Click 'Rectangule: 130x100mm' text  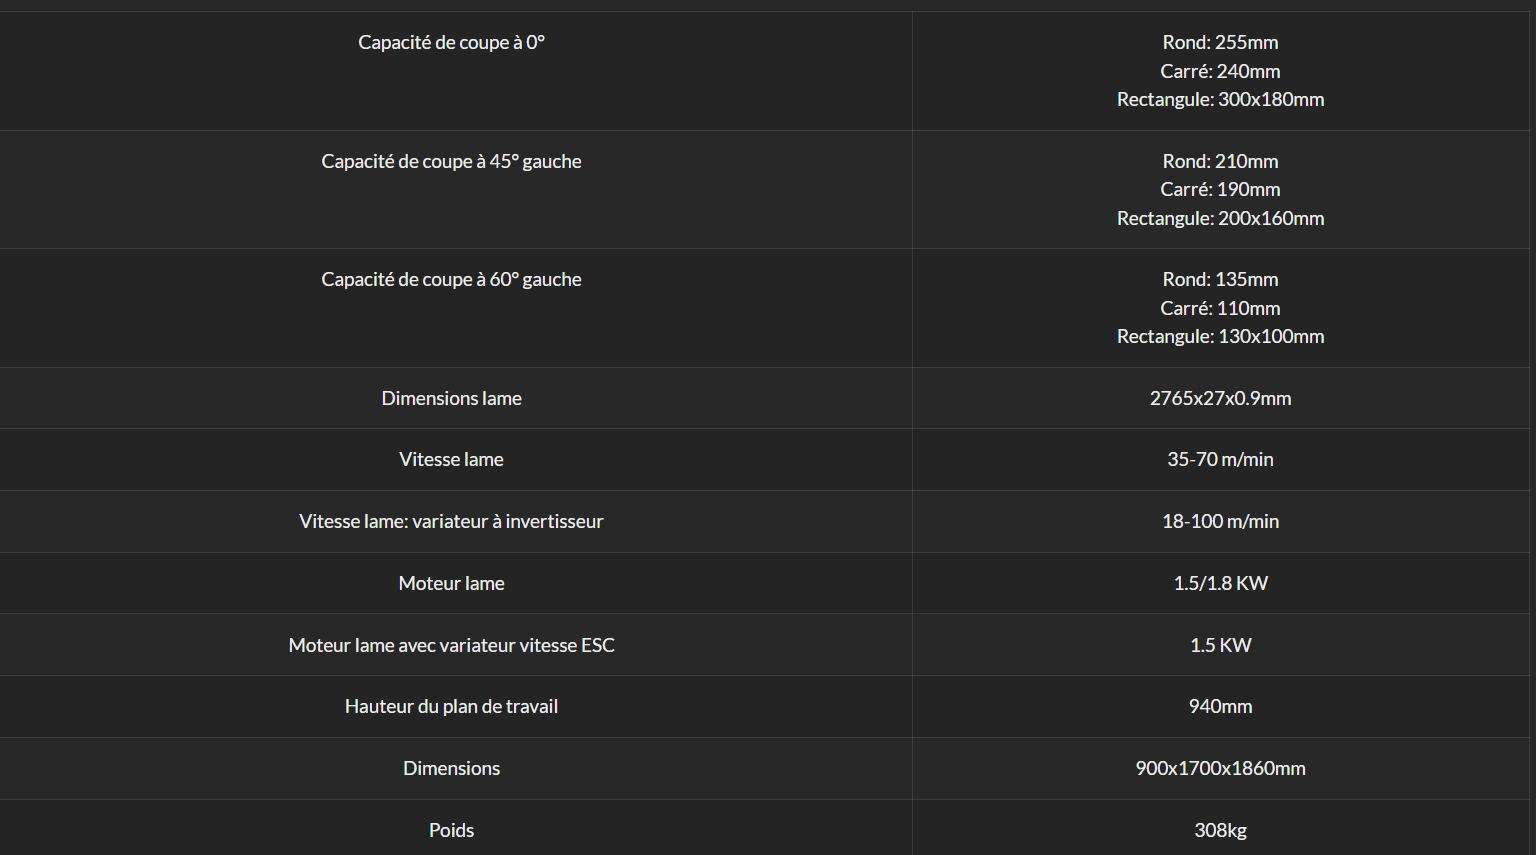pyautogui.click(x=1220, y=337)
